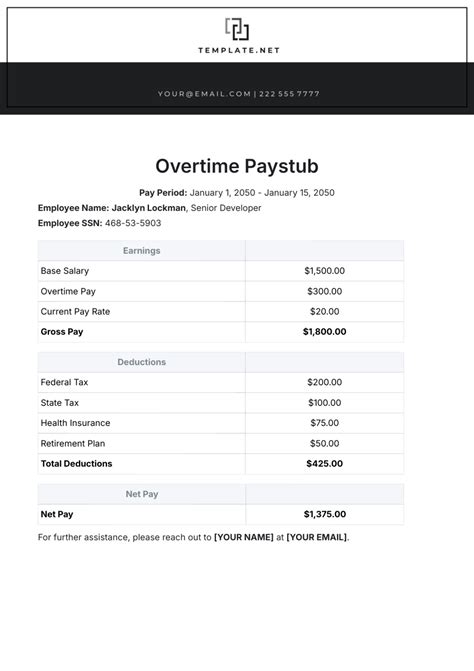
Task: Click the $20.00 pay rate value
Action: click(x=325, y=312)
